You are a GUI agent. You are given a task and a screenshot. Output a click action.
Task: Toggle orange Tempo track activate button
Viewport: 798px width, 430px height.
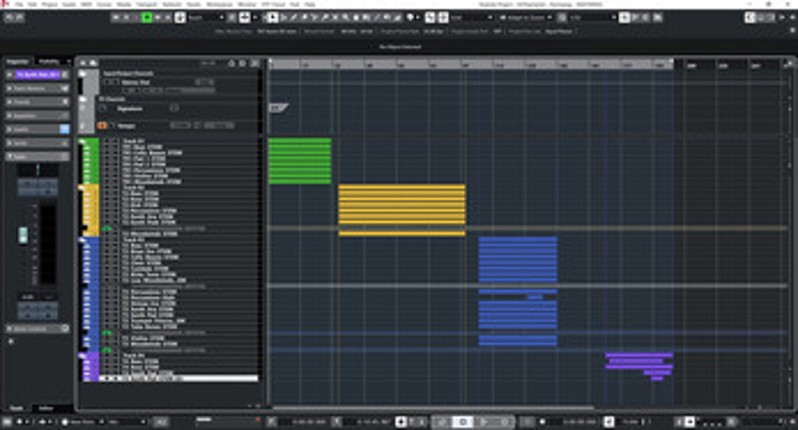102,125
